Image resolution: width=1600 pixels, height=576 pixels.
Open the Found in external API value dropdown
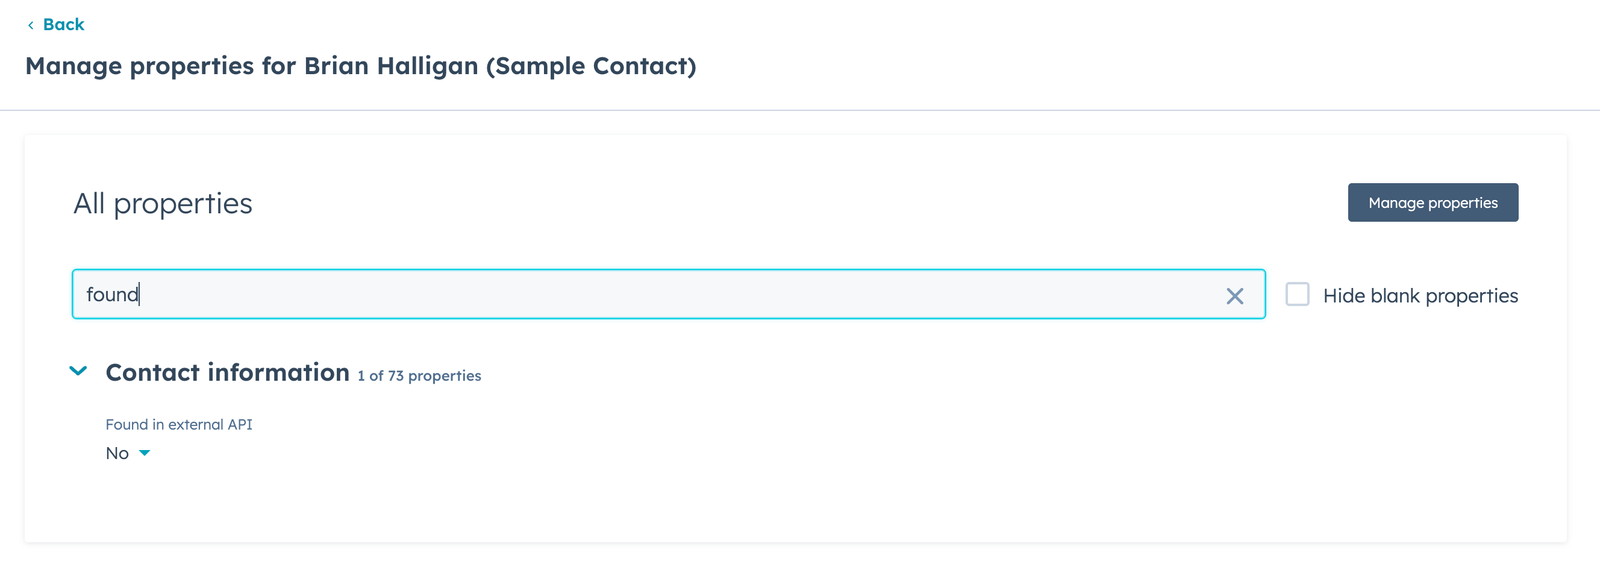(x=144, y=453)
